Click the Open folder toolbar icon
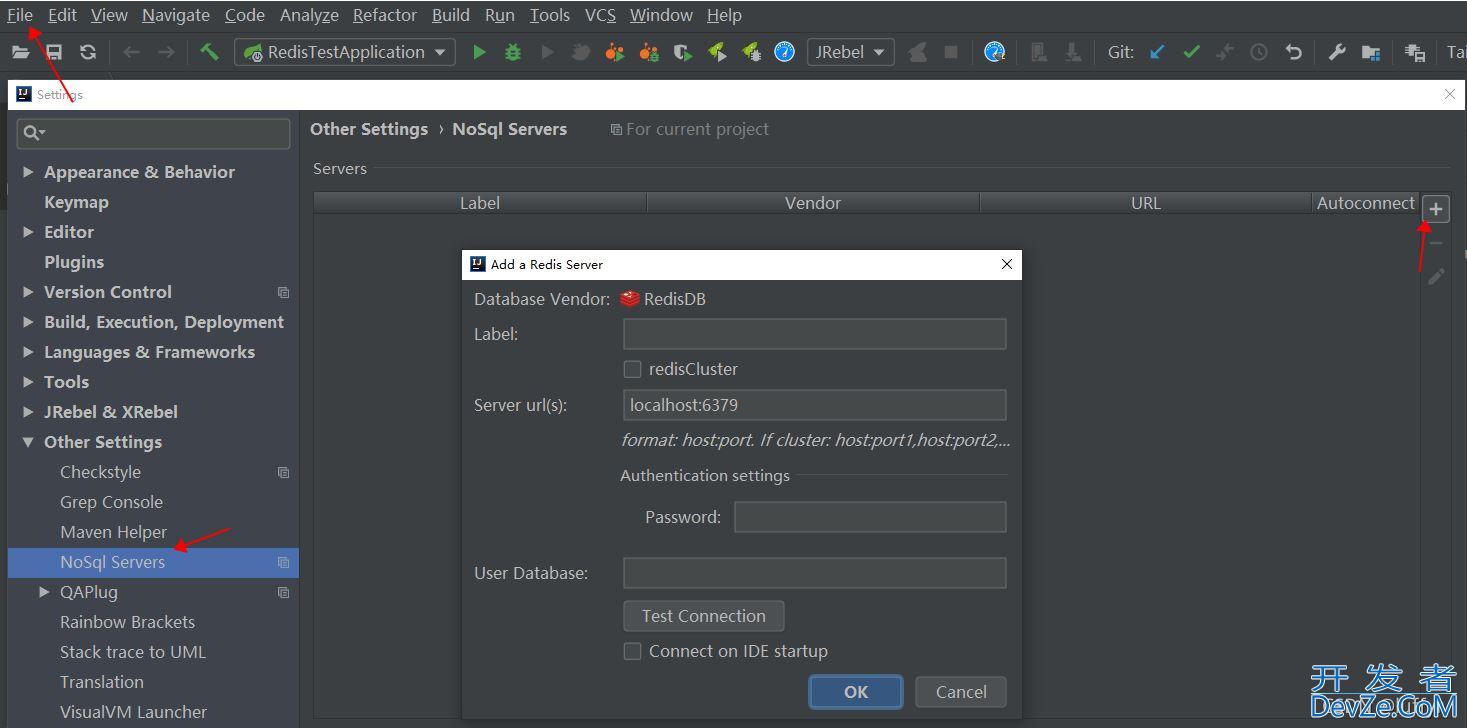This screenshot has height=728, width=1467. pyautogui.click(x=20, y=52)
